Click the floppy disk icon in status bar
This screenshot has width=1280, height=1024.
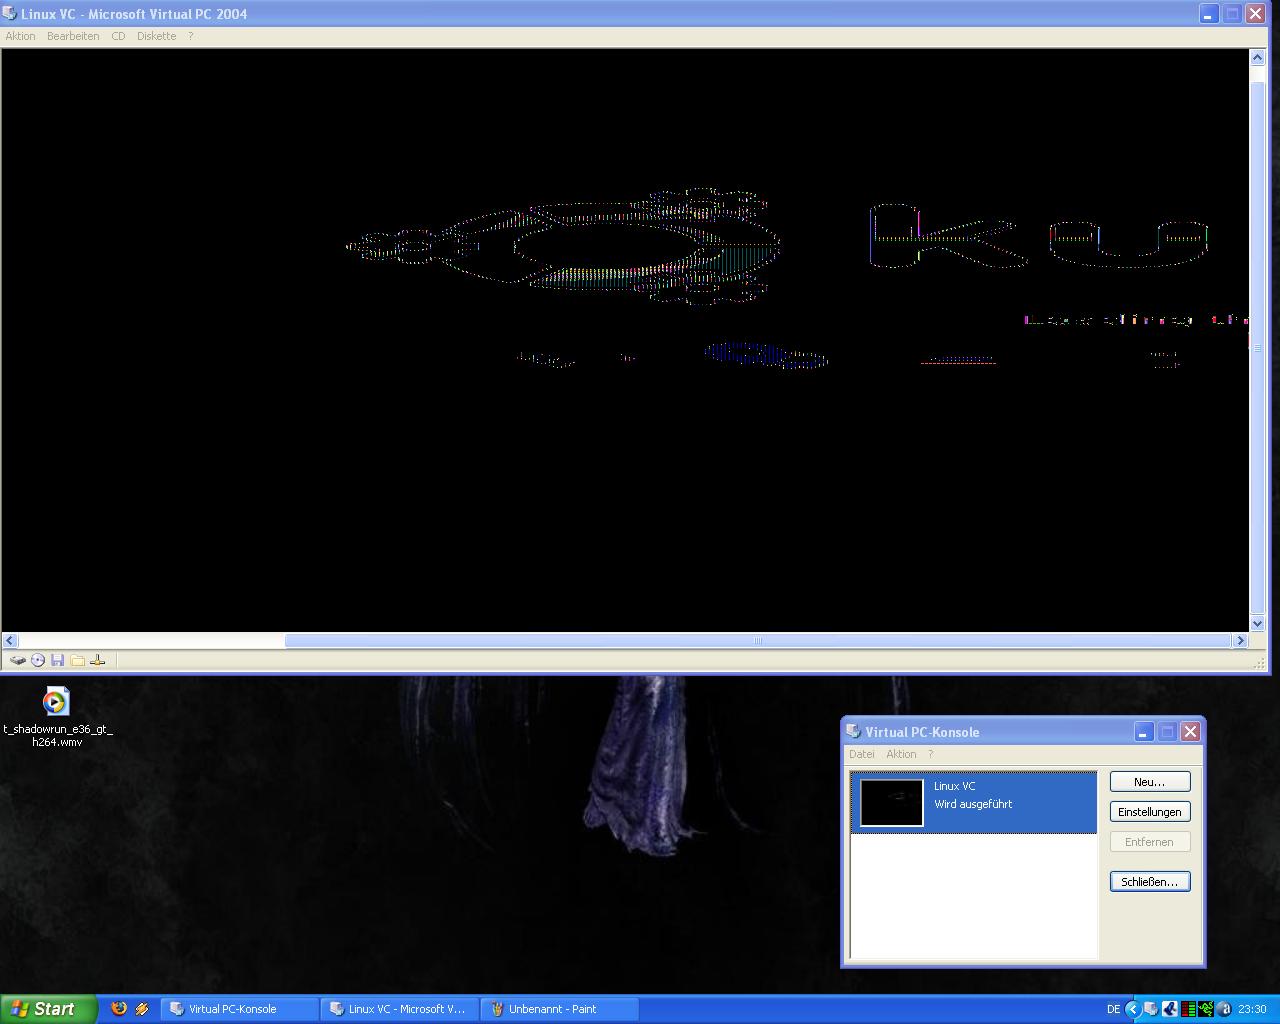click(x=58, y=660)
